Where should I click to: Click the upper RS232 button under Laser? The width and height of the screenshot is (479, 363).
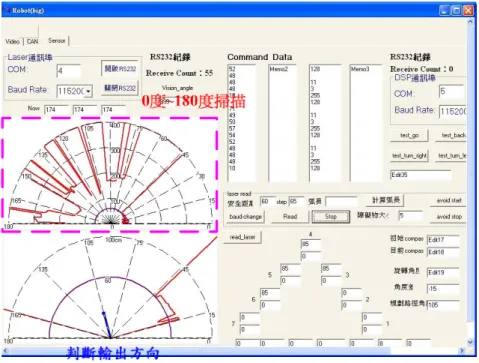120,69
